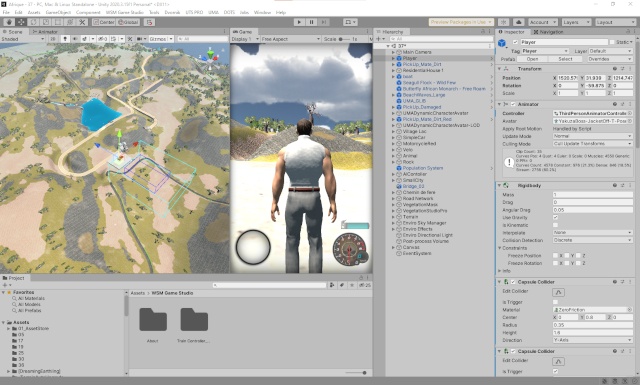This screenshot has height=385, width=640.
Task: Toggle scene lighting bulb icon
Action: tap(65, 39)
